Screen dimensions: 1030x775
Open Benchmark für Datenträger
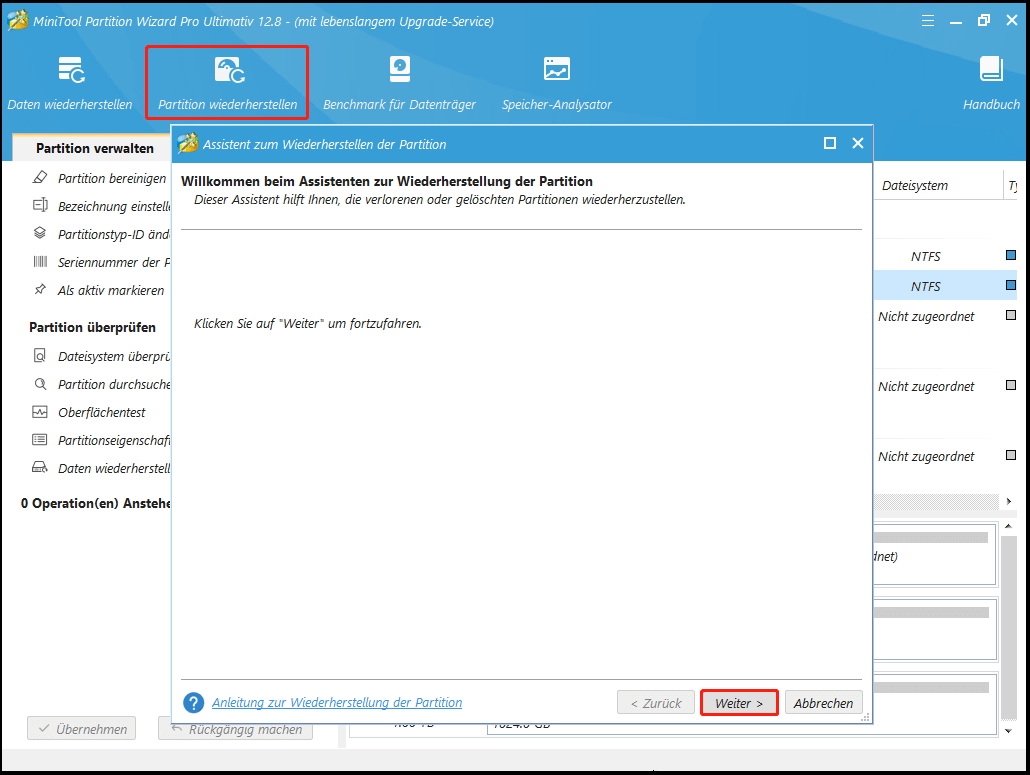coord(399,83)
